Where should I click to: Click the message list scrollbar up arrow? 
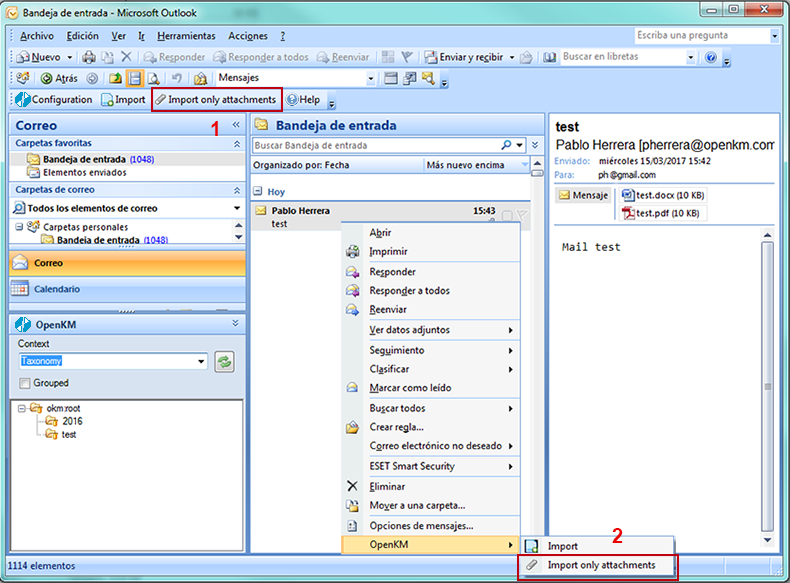(537, 164)
